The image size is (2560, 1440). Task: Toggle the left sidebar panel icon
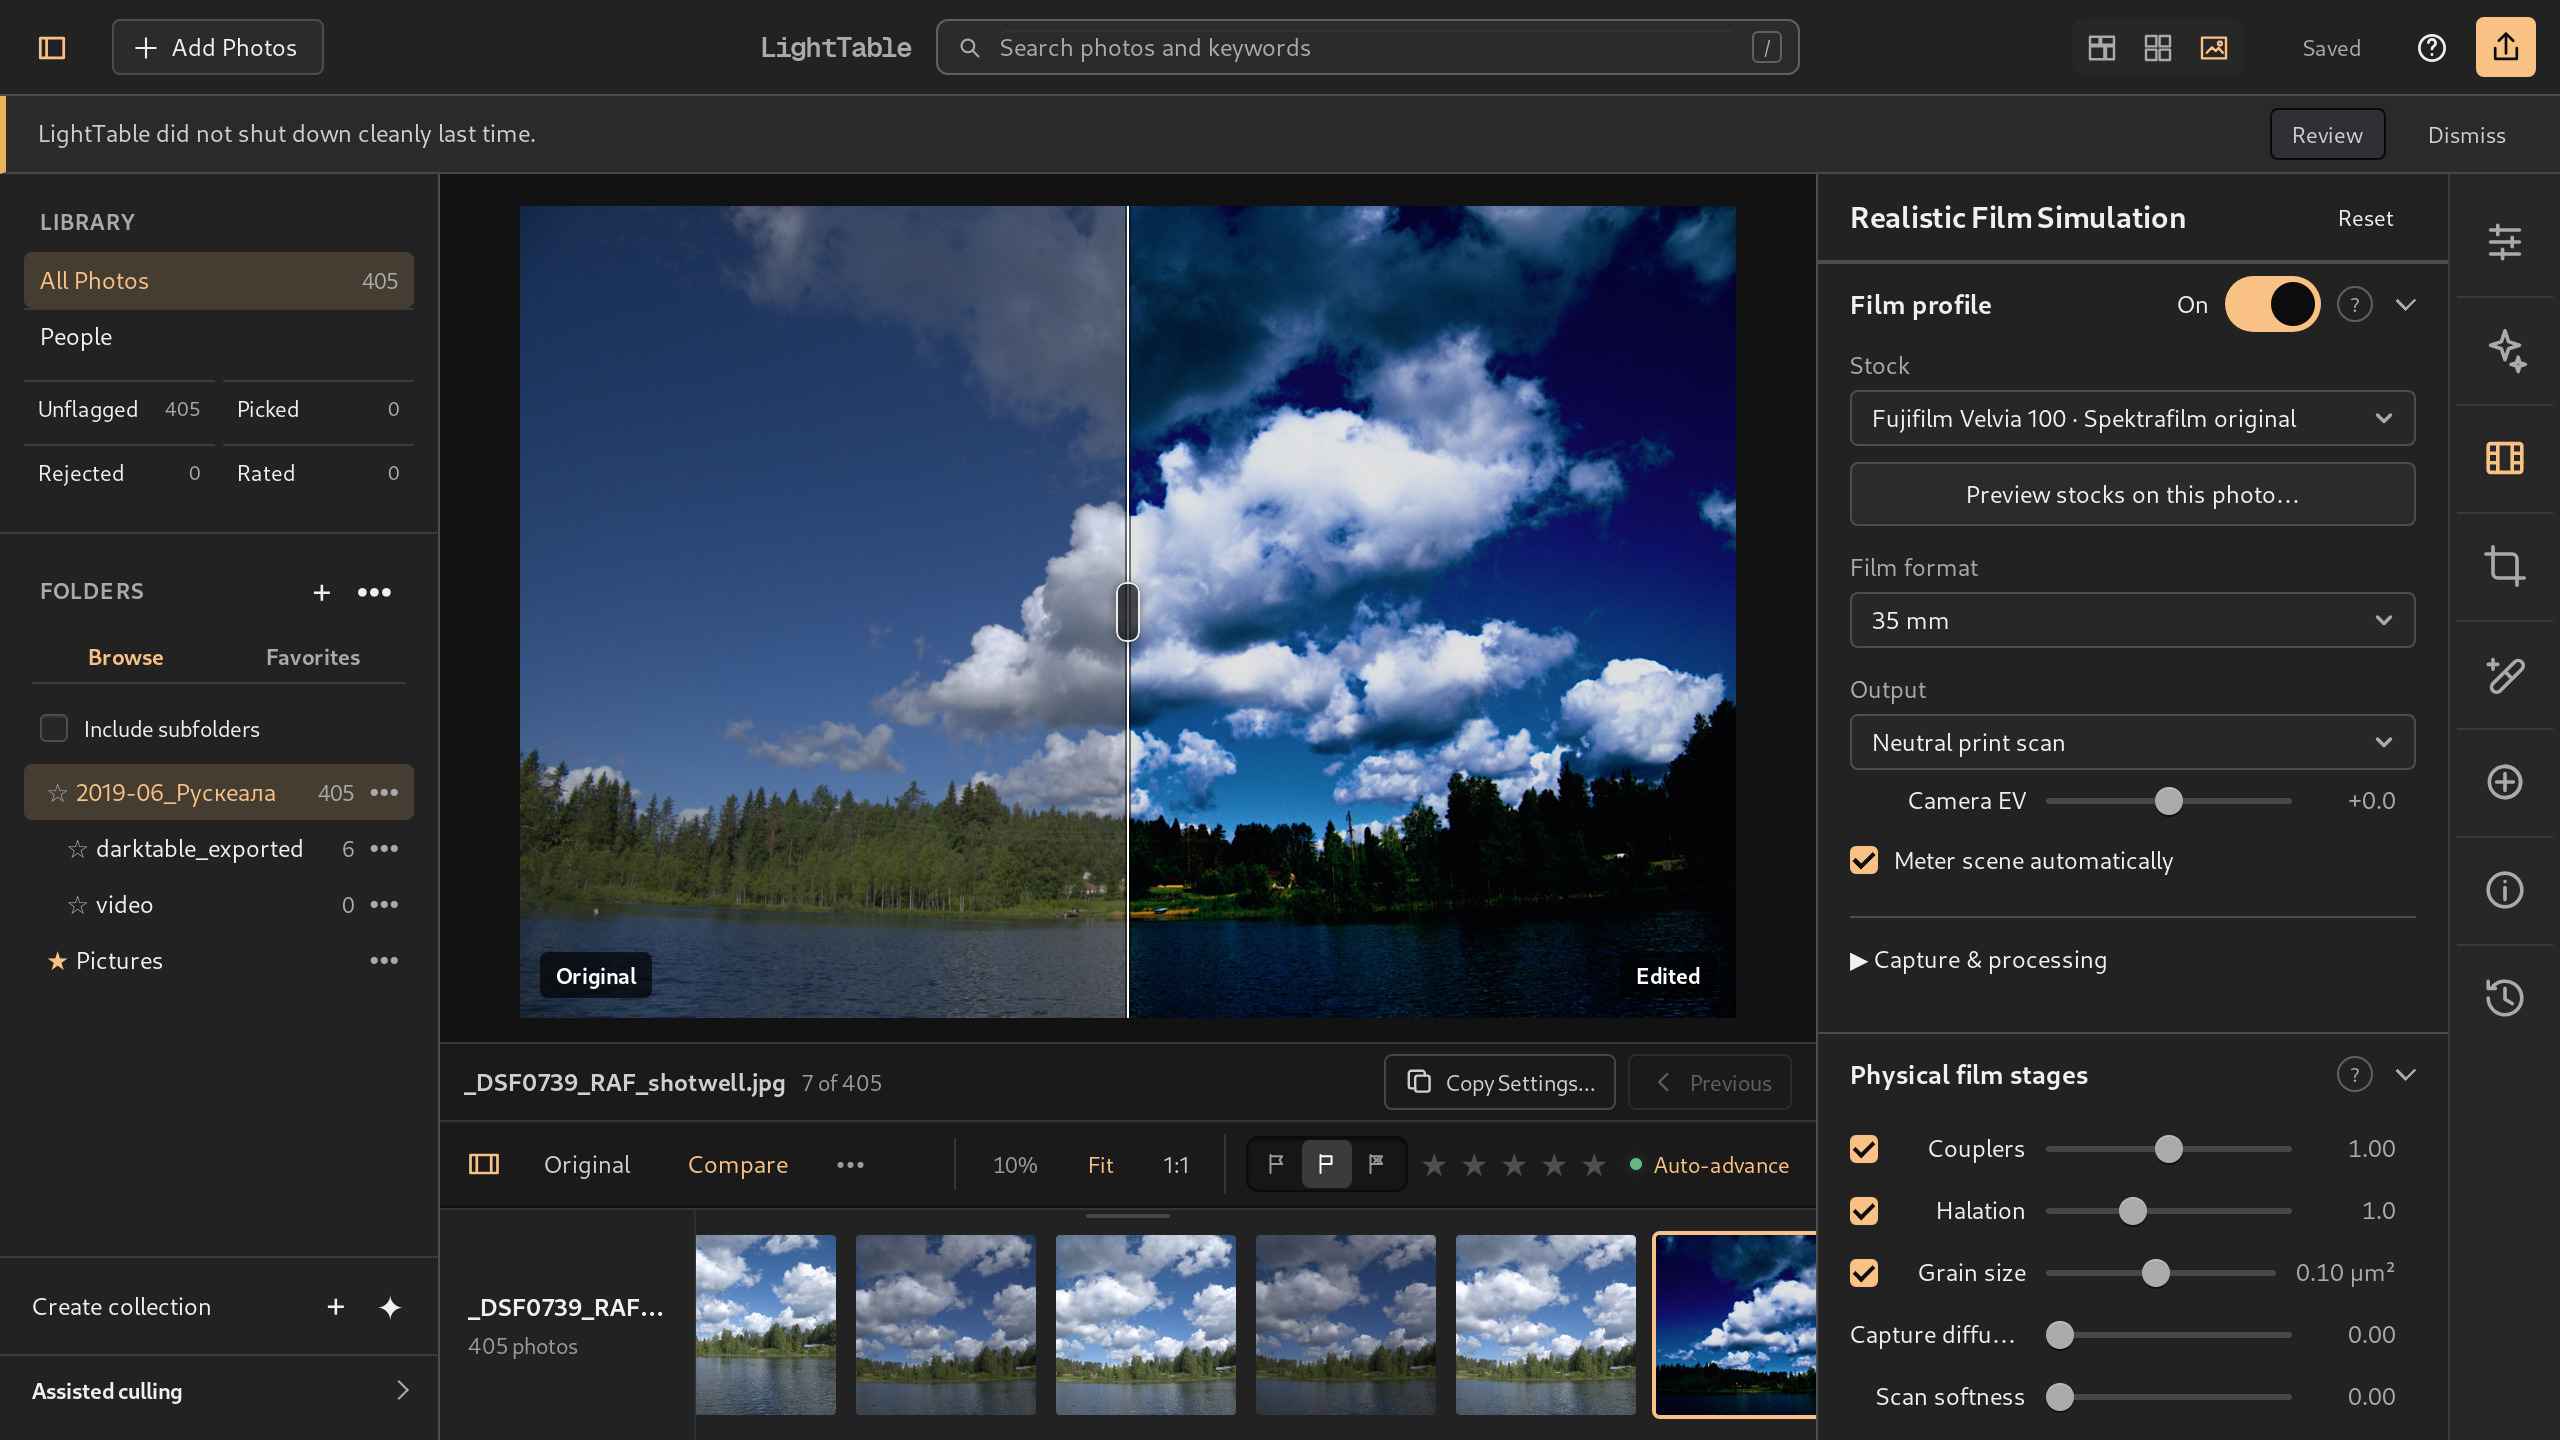[x=52, y=47]
